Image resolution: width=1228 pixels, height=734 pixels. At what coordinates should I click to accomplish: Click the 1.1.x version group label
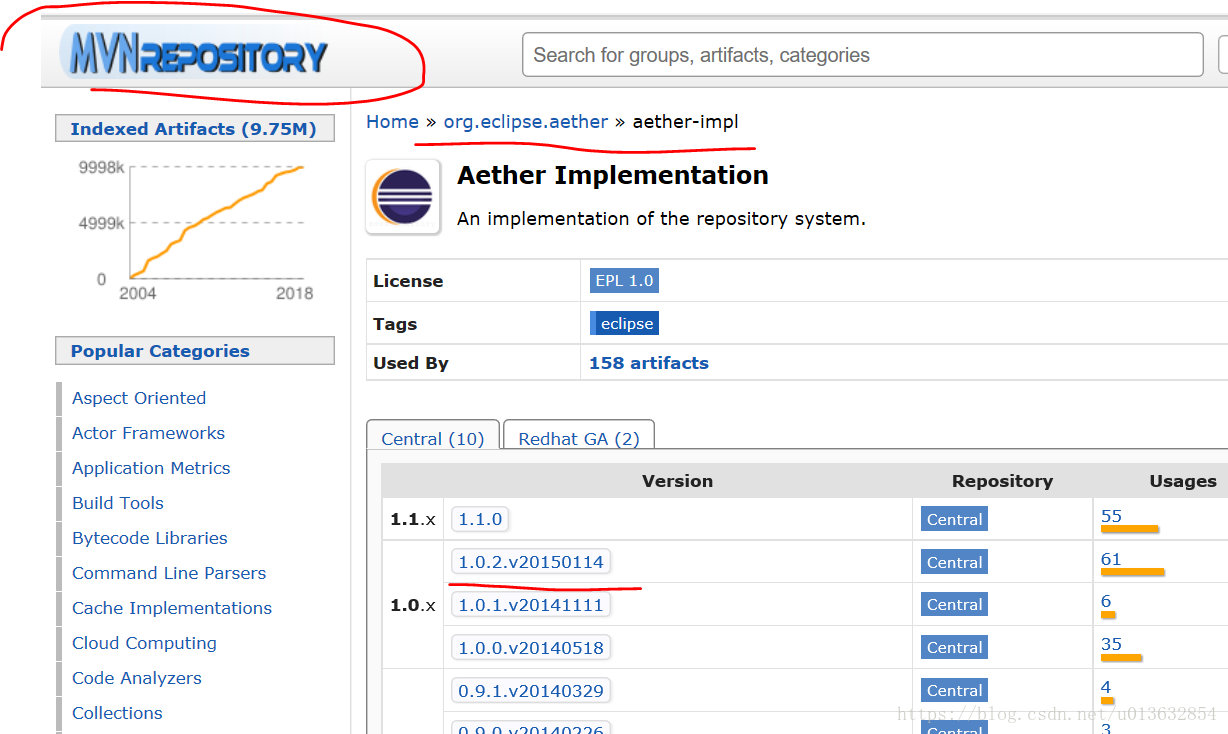coord(413,520)
